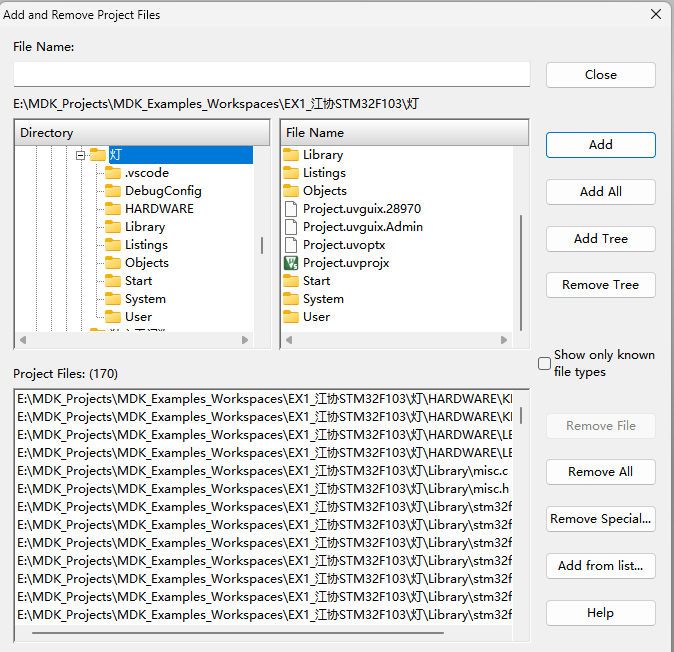Click the Close button
Image resolution: width=674 pixels, height=652 pixels.
(x=600, y=75)
